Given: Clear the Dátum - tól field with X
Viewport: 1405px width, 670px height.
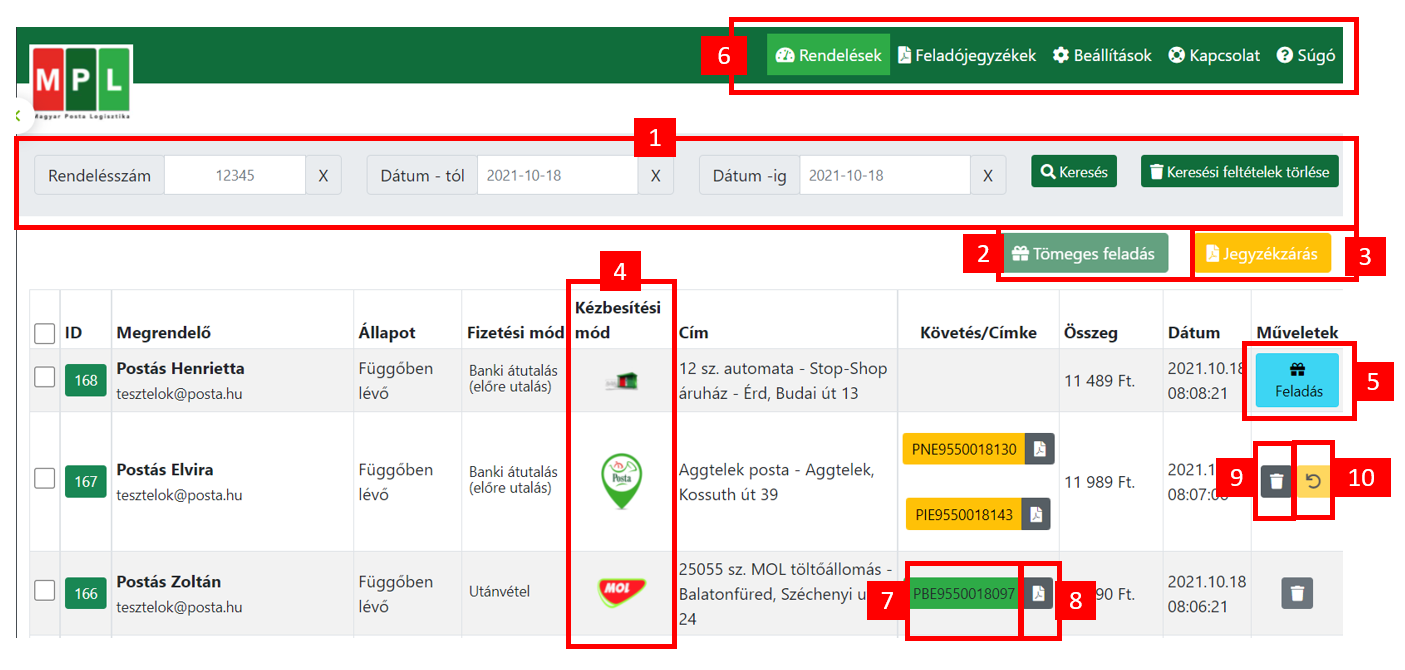Looking at the screenshot, I should [x=655, y=175].
